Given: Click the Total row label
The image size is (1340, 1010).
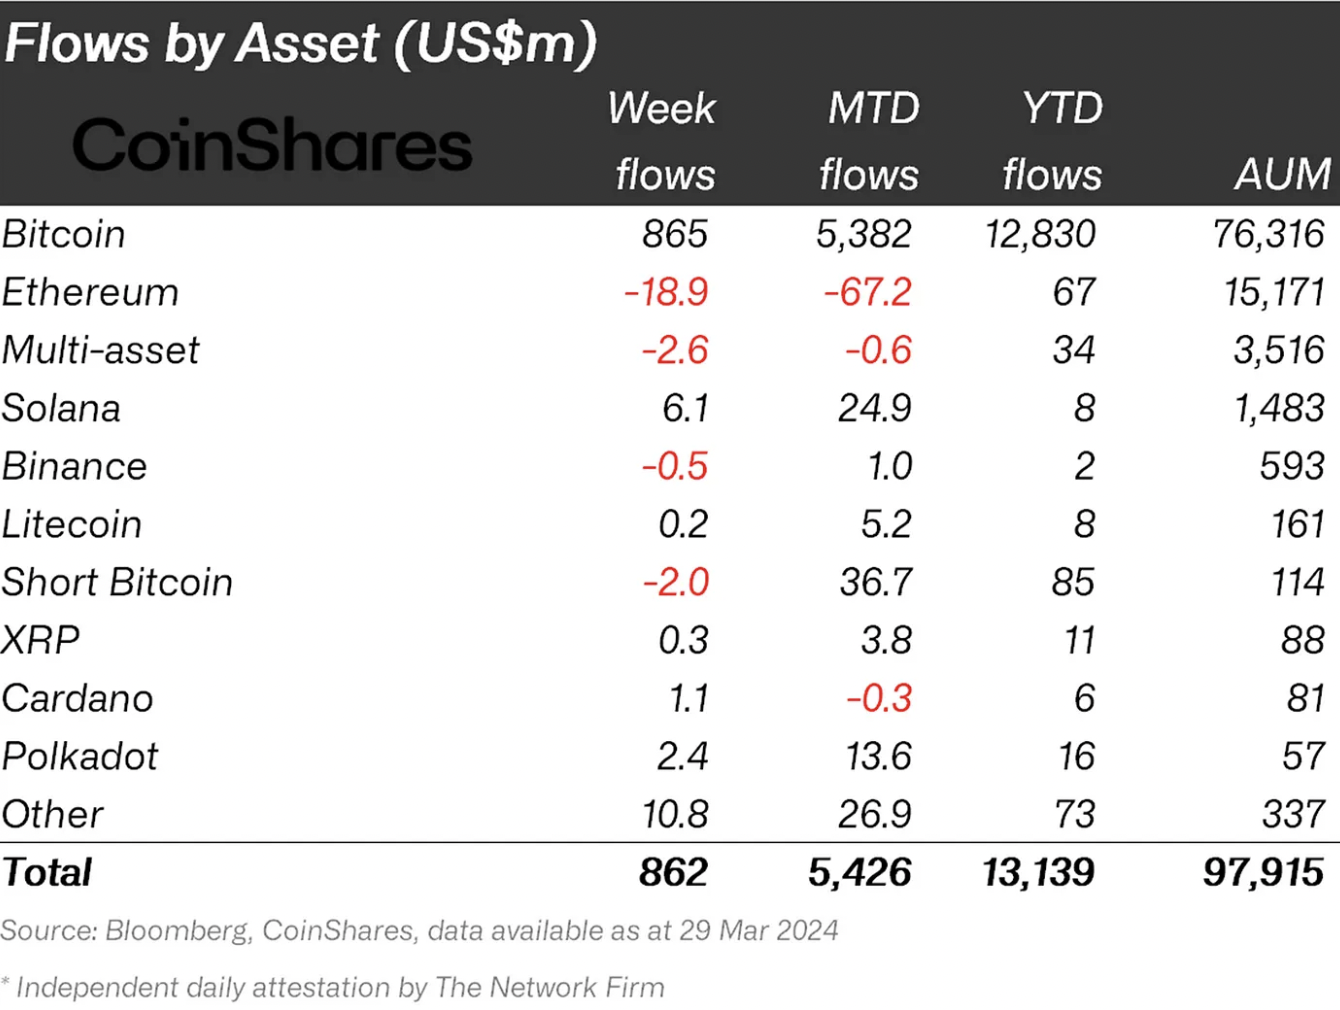Looking at the screenshot, I should 47,872.
